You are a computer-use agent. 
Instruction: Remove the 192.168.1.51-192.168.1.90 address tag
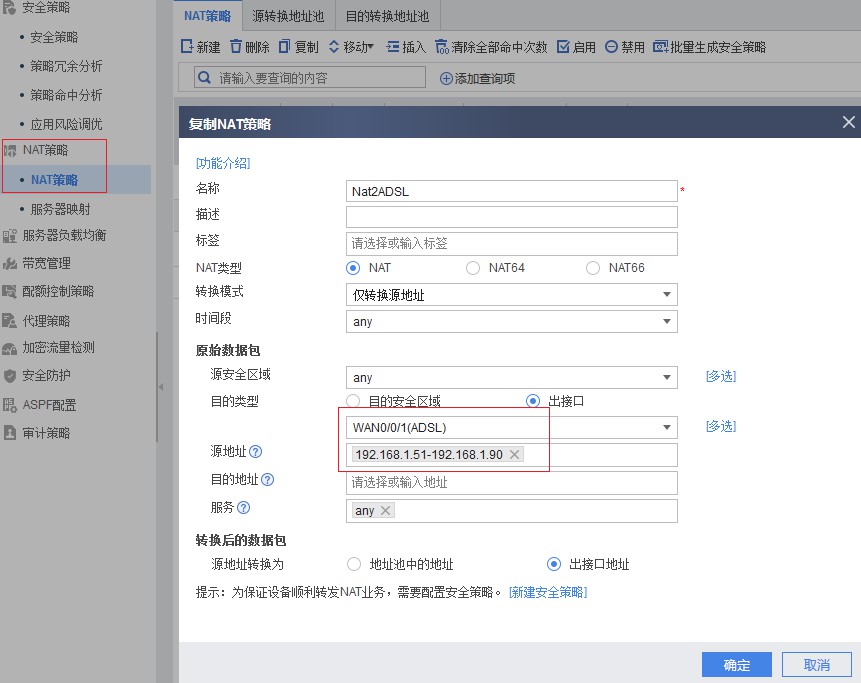pyautogui.click(x=514, y=454)
